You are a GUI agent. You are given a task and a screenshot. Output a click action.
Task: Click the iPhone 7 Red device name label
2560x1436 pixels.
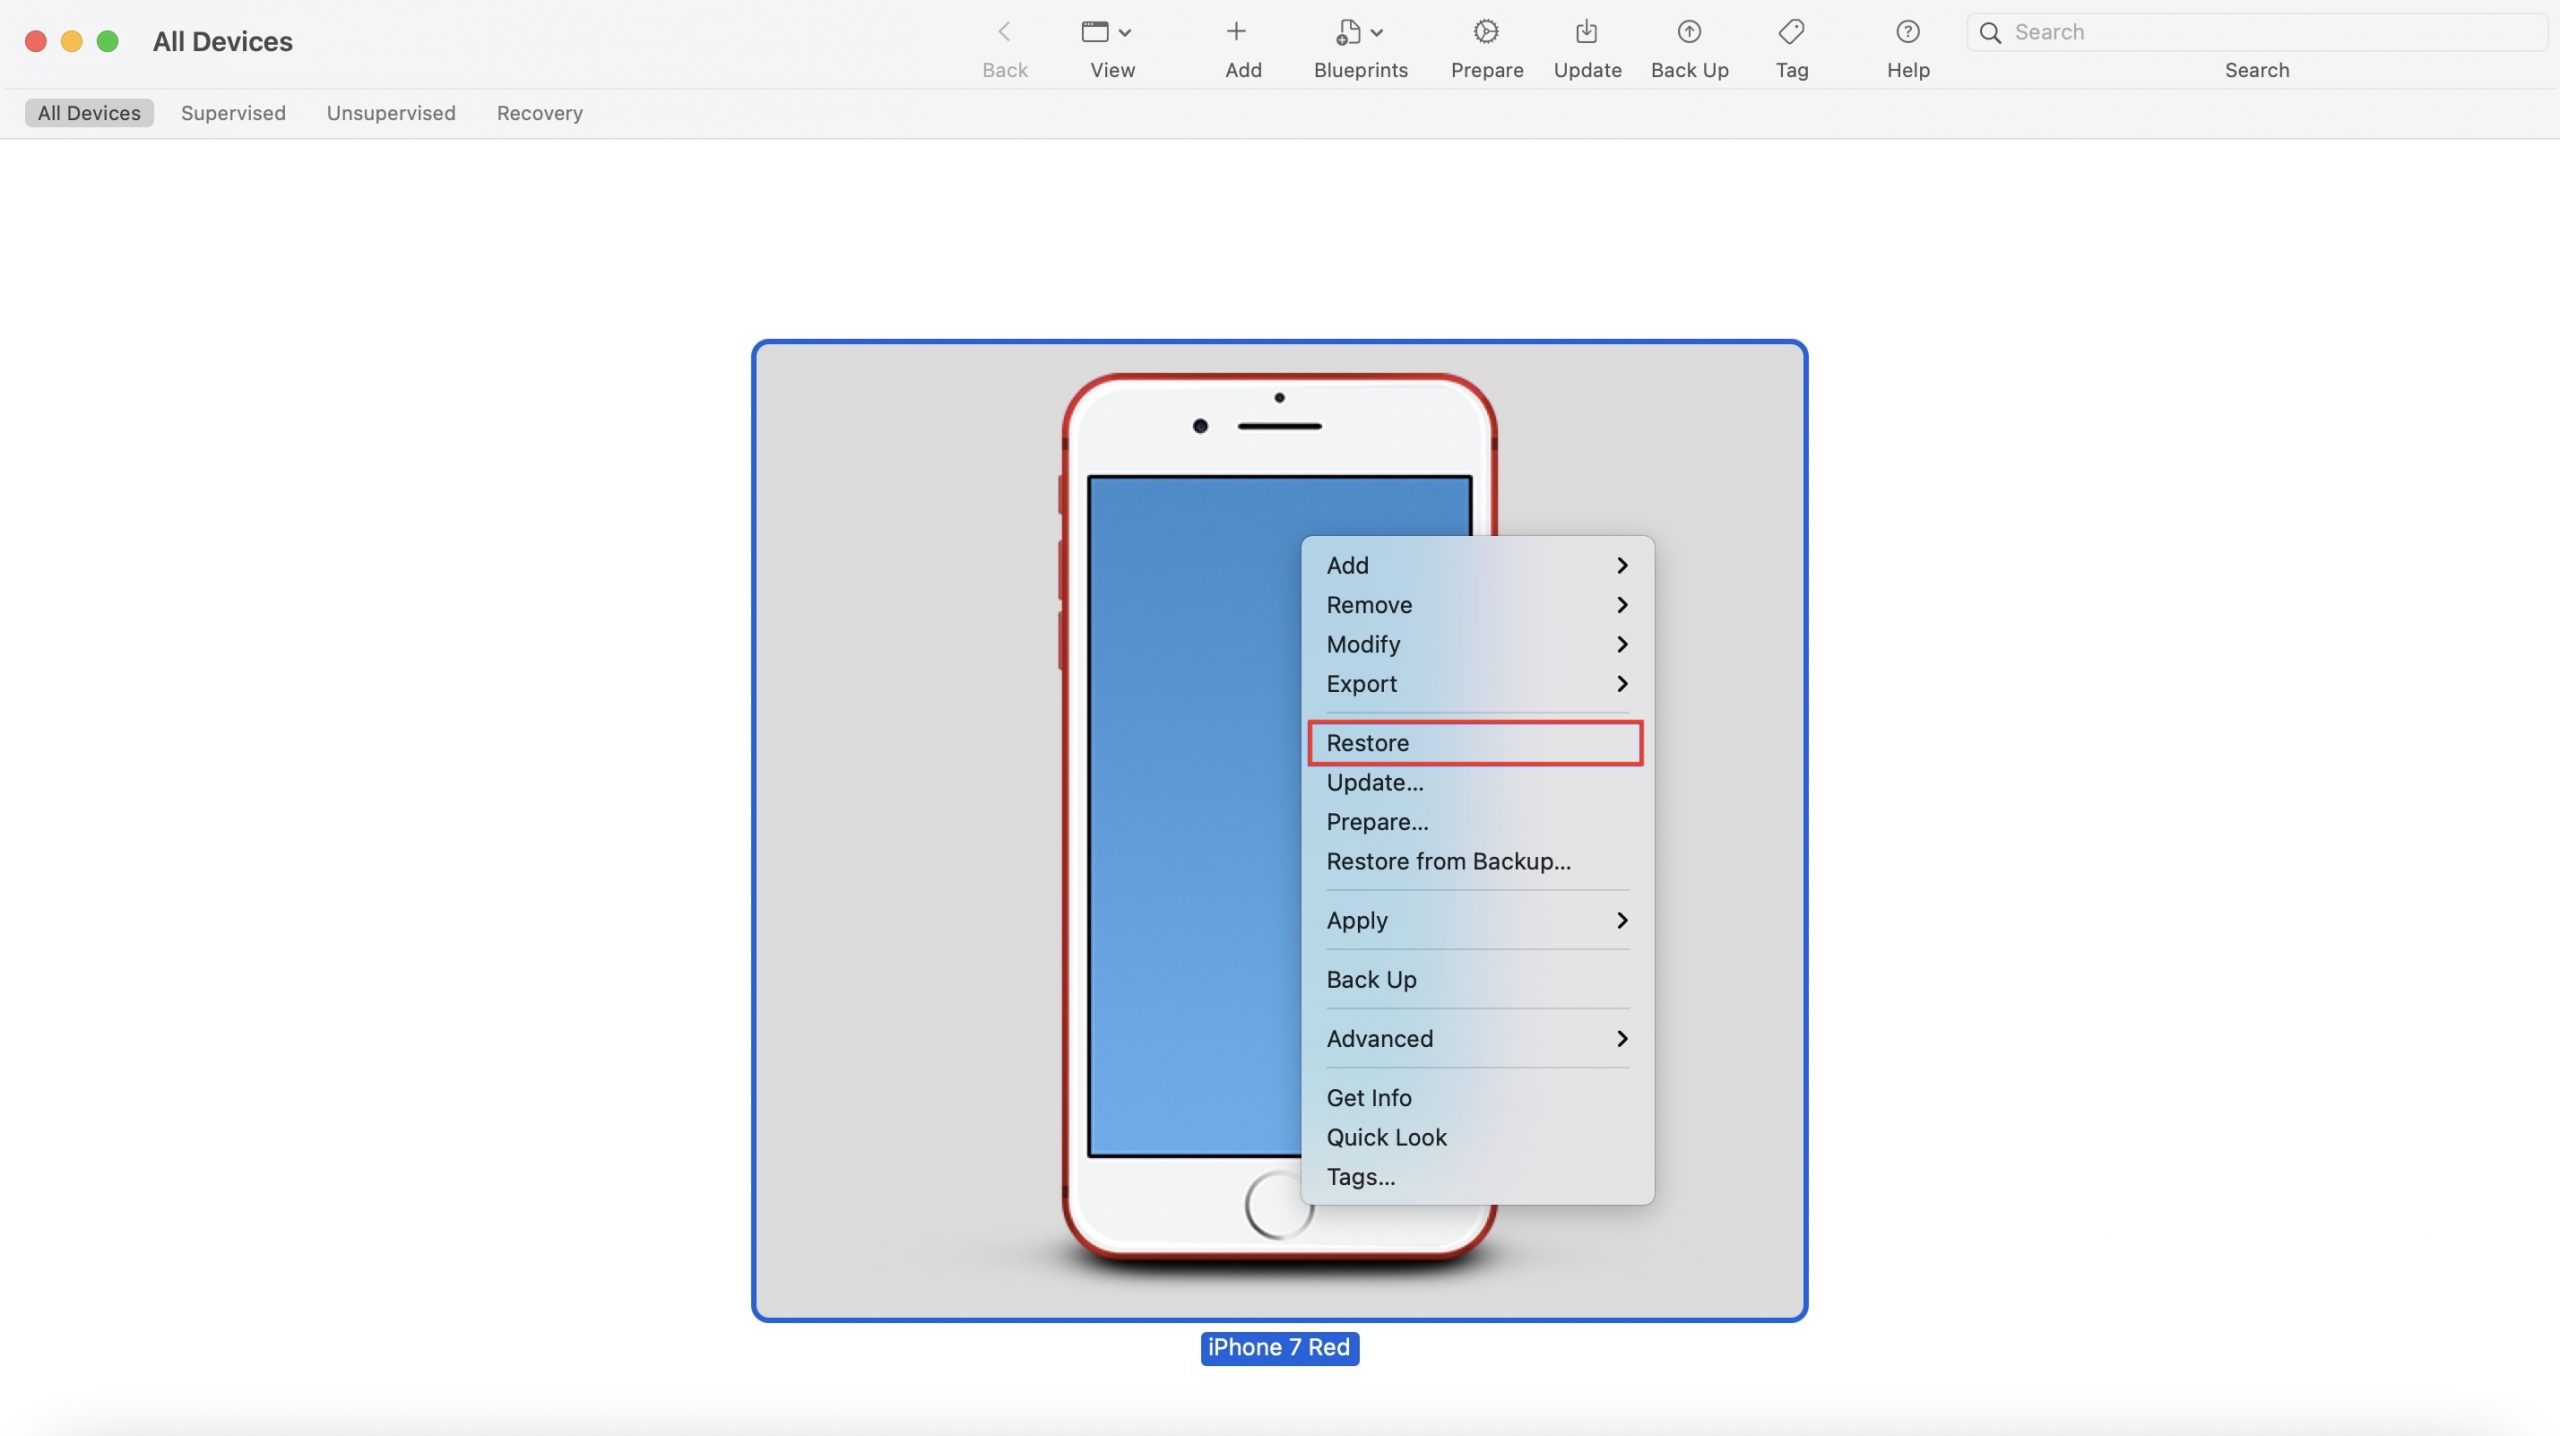point(1279,1348)
